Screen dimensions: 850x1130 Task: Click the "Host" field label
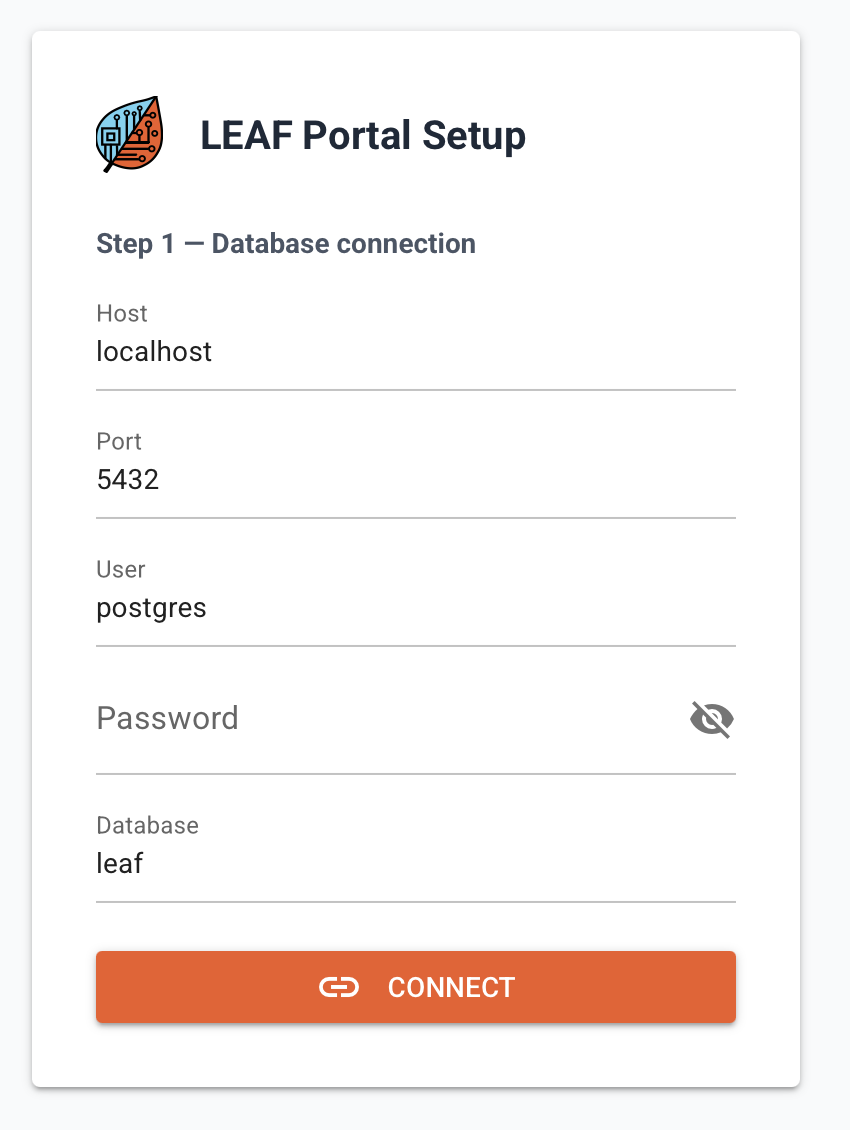(122, 314)
